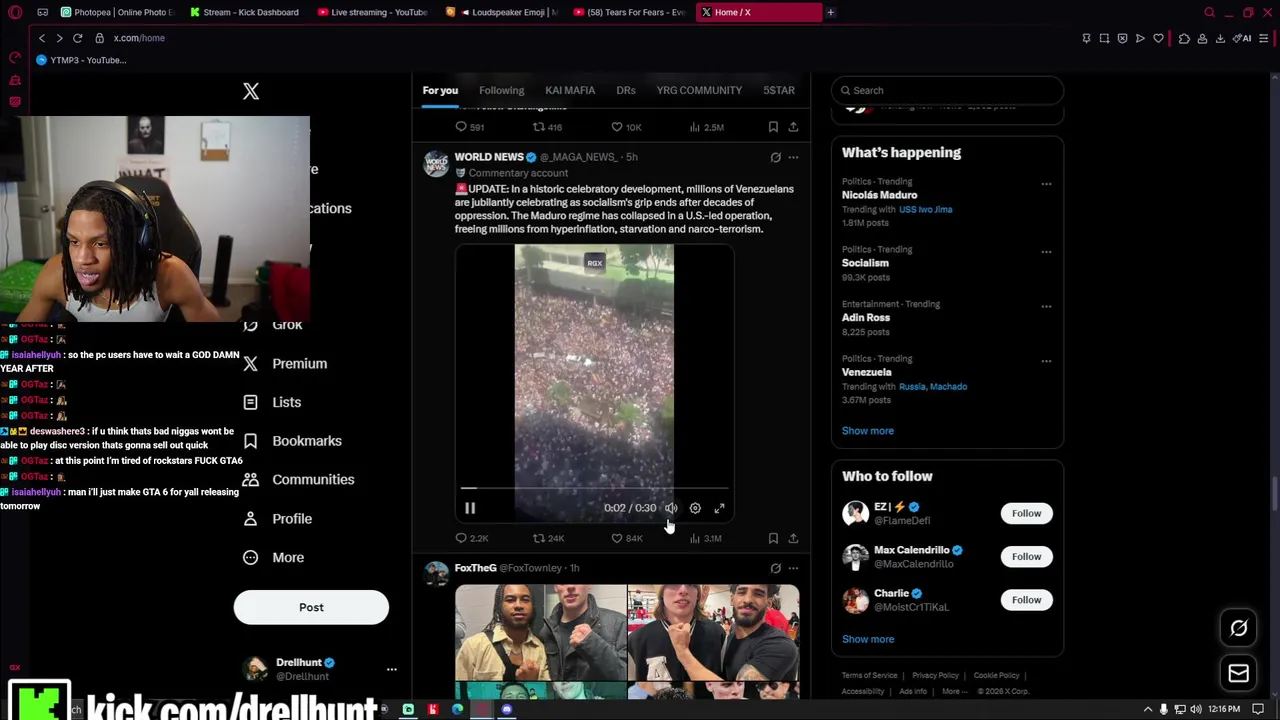Viewport: 1280px width, 720px height.
Task: Share the top post beside 2.5M views
Action: pos(793,127)
